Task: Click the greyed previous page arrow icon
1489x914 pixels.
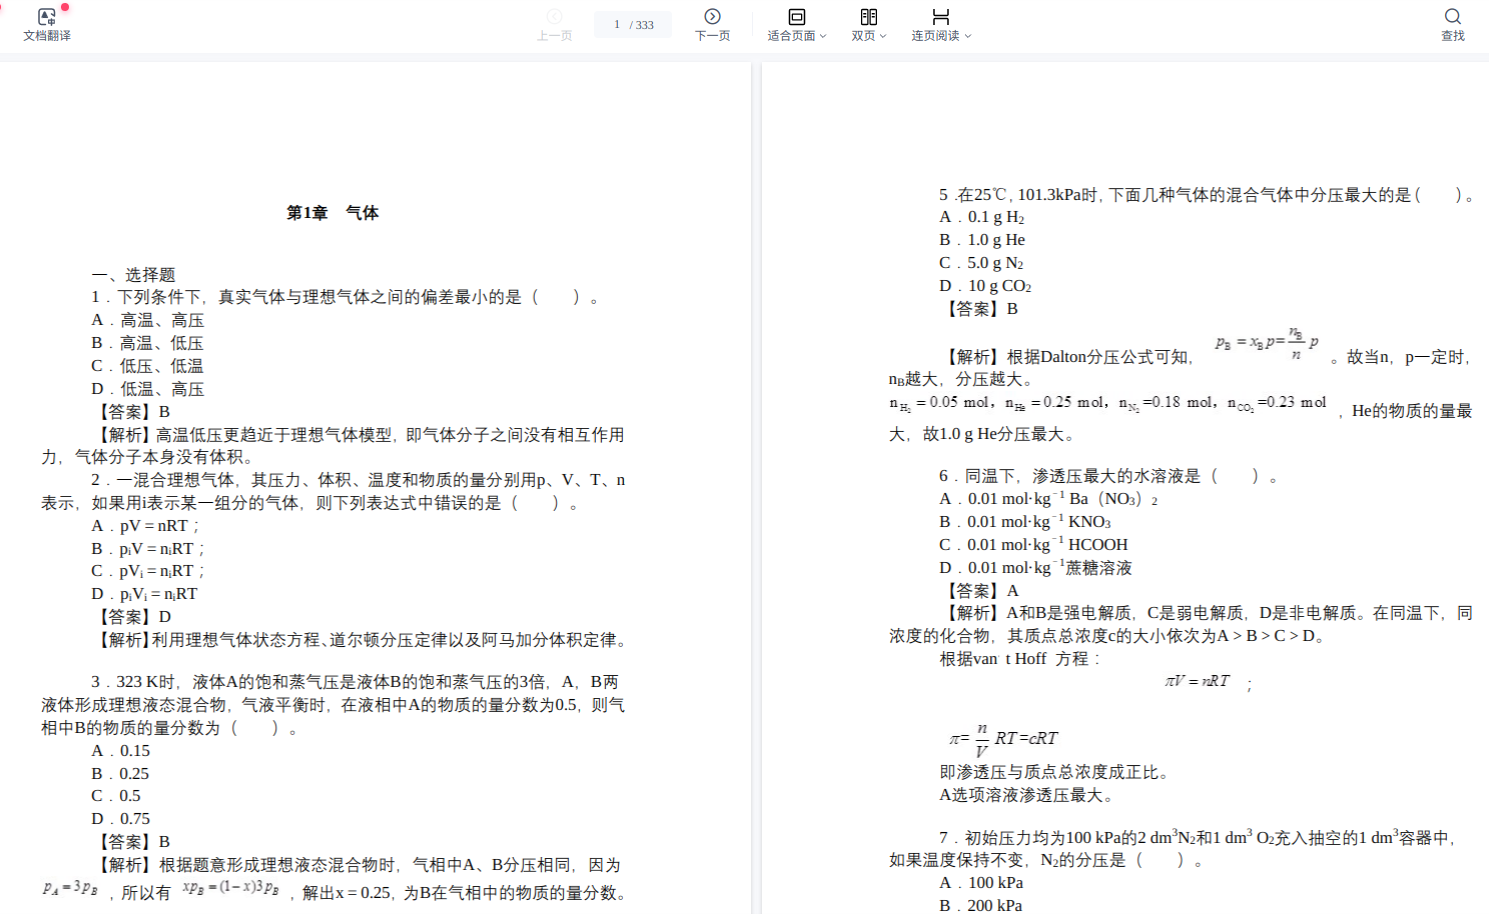Action: [554, 16]
